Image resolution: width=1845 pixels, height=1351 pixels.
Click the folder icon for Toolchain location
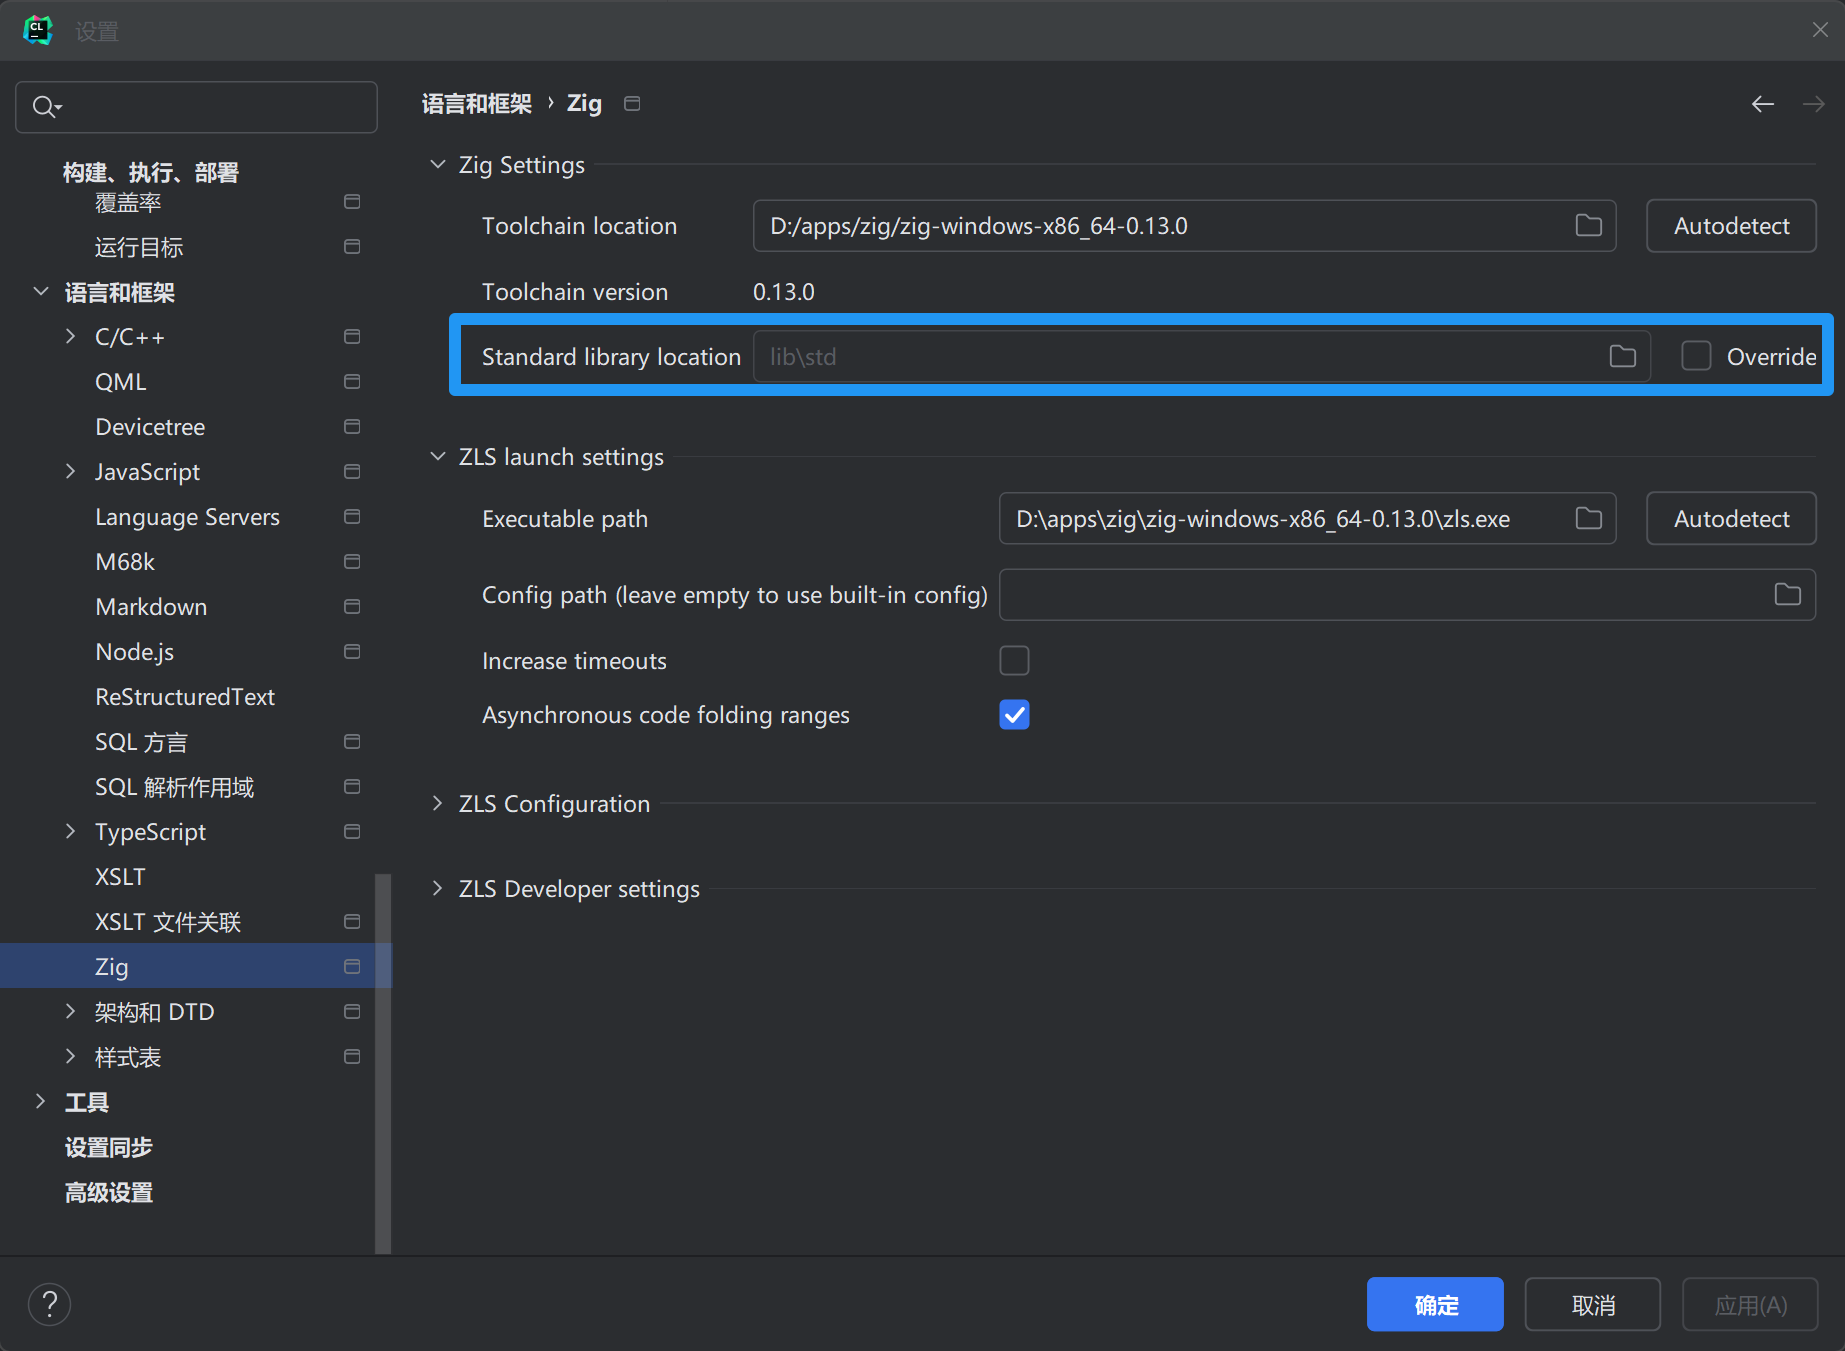click(x=1588, y=226)
